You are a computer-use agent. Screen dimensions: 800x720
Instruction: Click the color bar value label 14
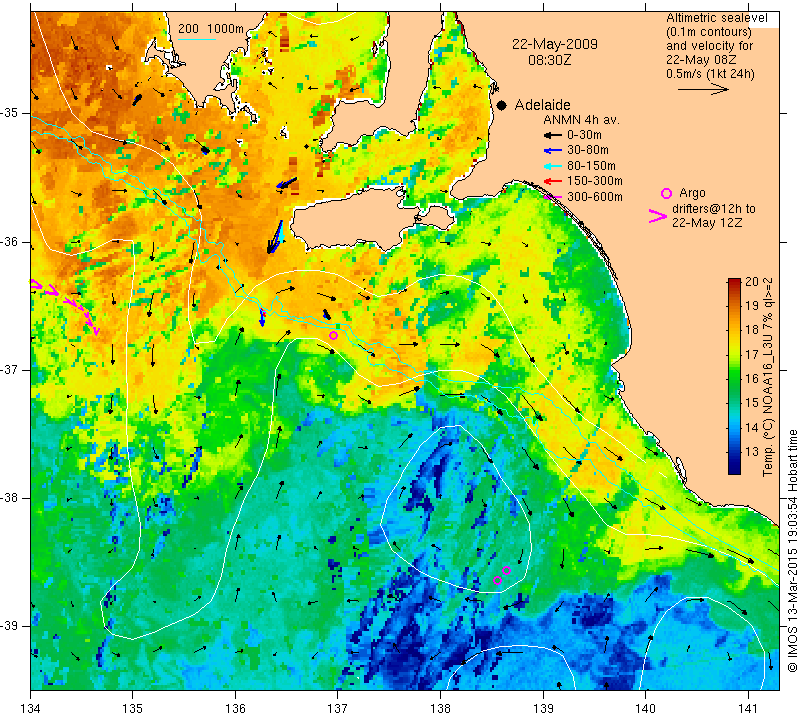tap(752, 427)
